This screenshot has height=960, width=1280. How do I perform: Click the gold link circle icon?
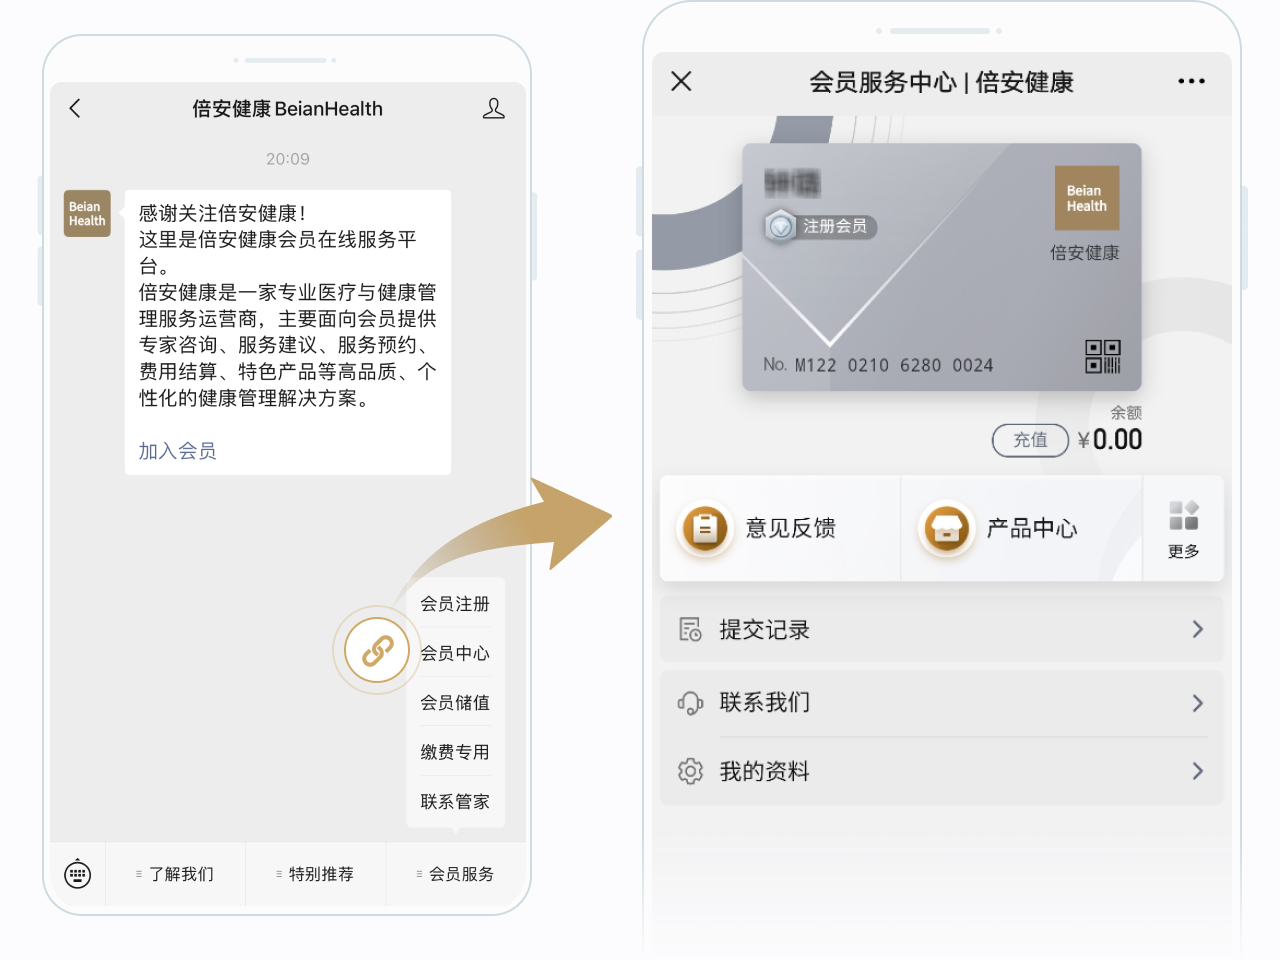[377, 650]
